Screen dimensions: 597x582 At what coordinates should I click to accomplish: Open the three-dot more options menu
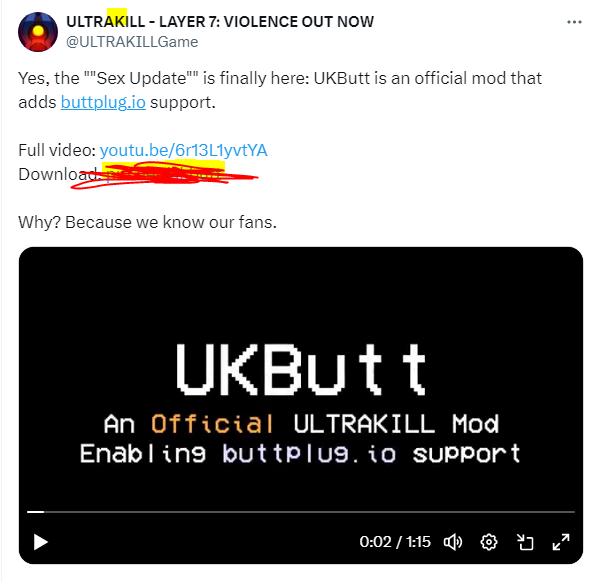[574, 22]
